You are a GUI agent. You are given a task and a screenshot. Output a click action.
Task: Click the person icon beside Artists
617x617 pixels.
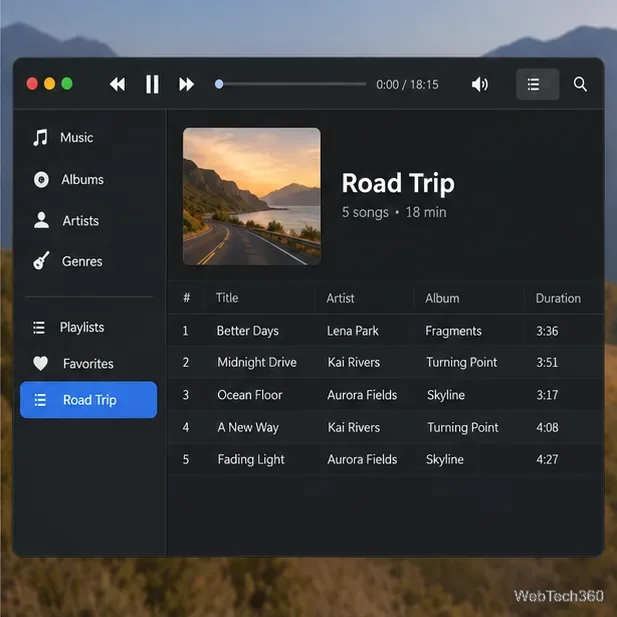point(41,220)
